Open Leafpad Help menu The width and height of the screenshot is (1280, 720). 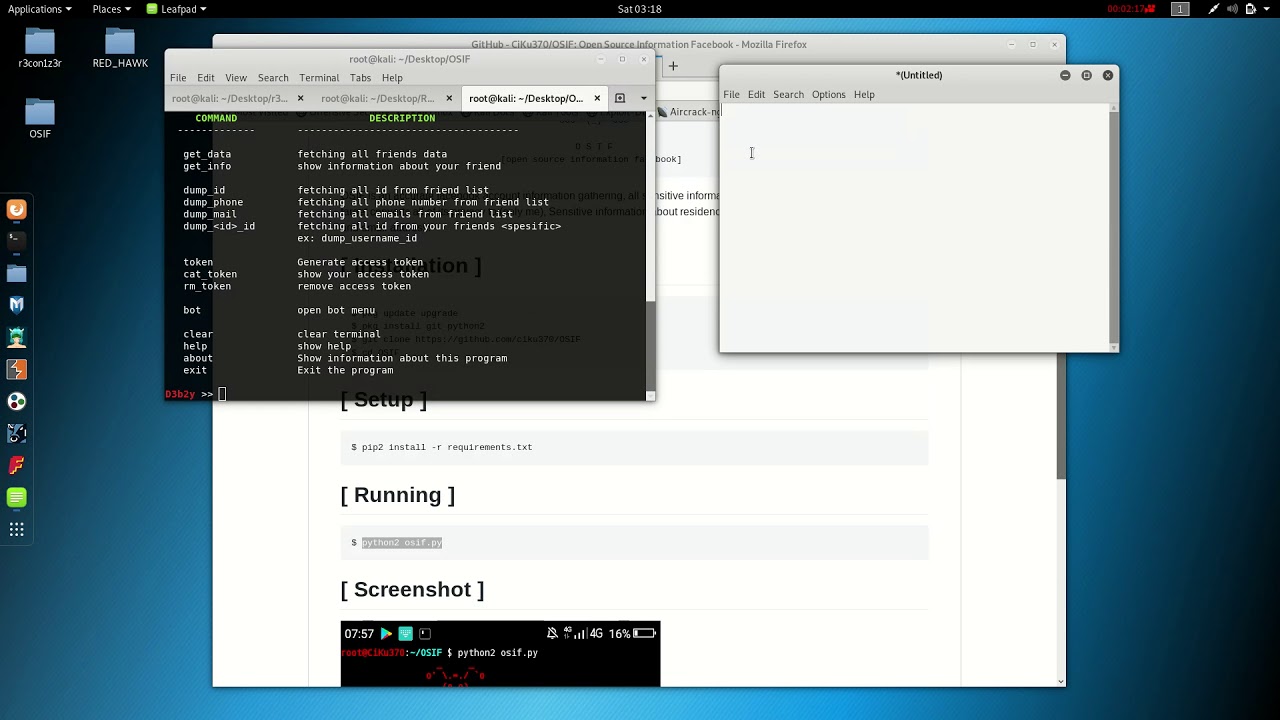(864, 95)
